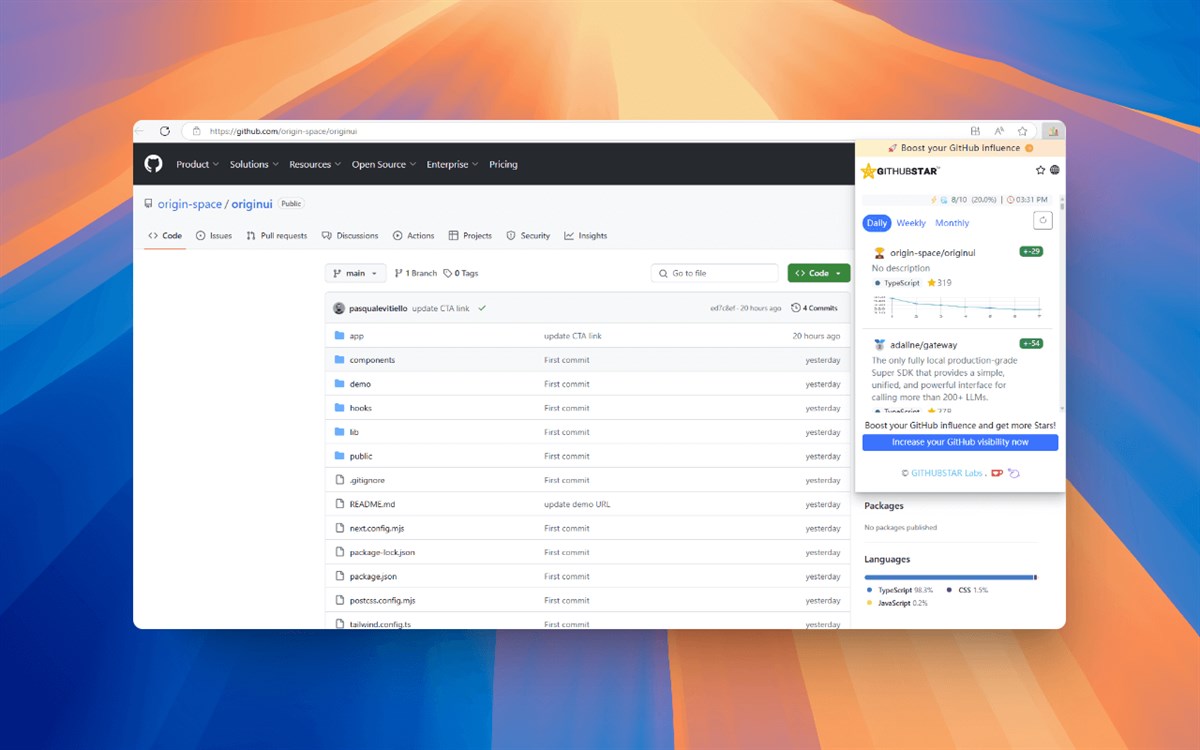Click the medal icon beside adaline/gateway
This screenshot has height=750, width=1200.
(x=880, y=345)
